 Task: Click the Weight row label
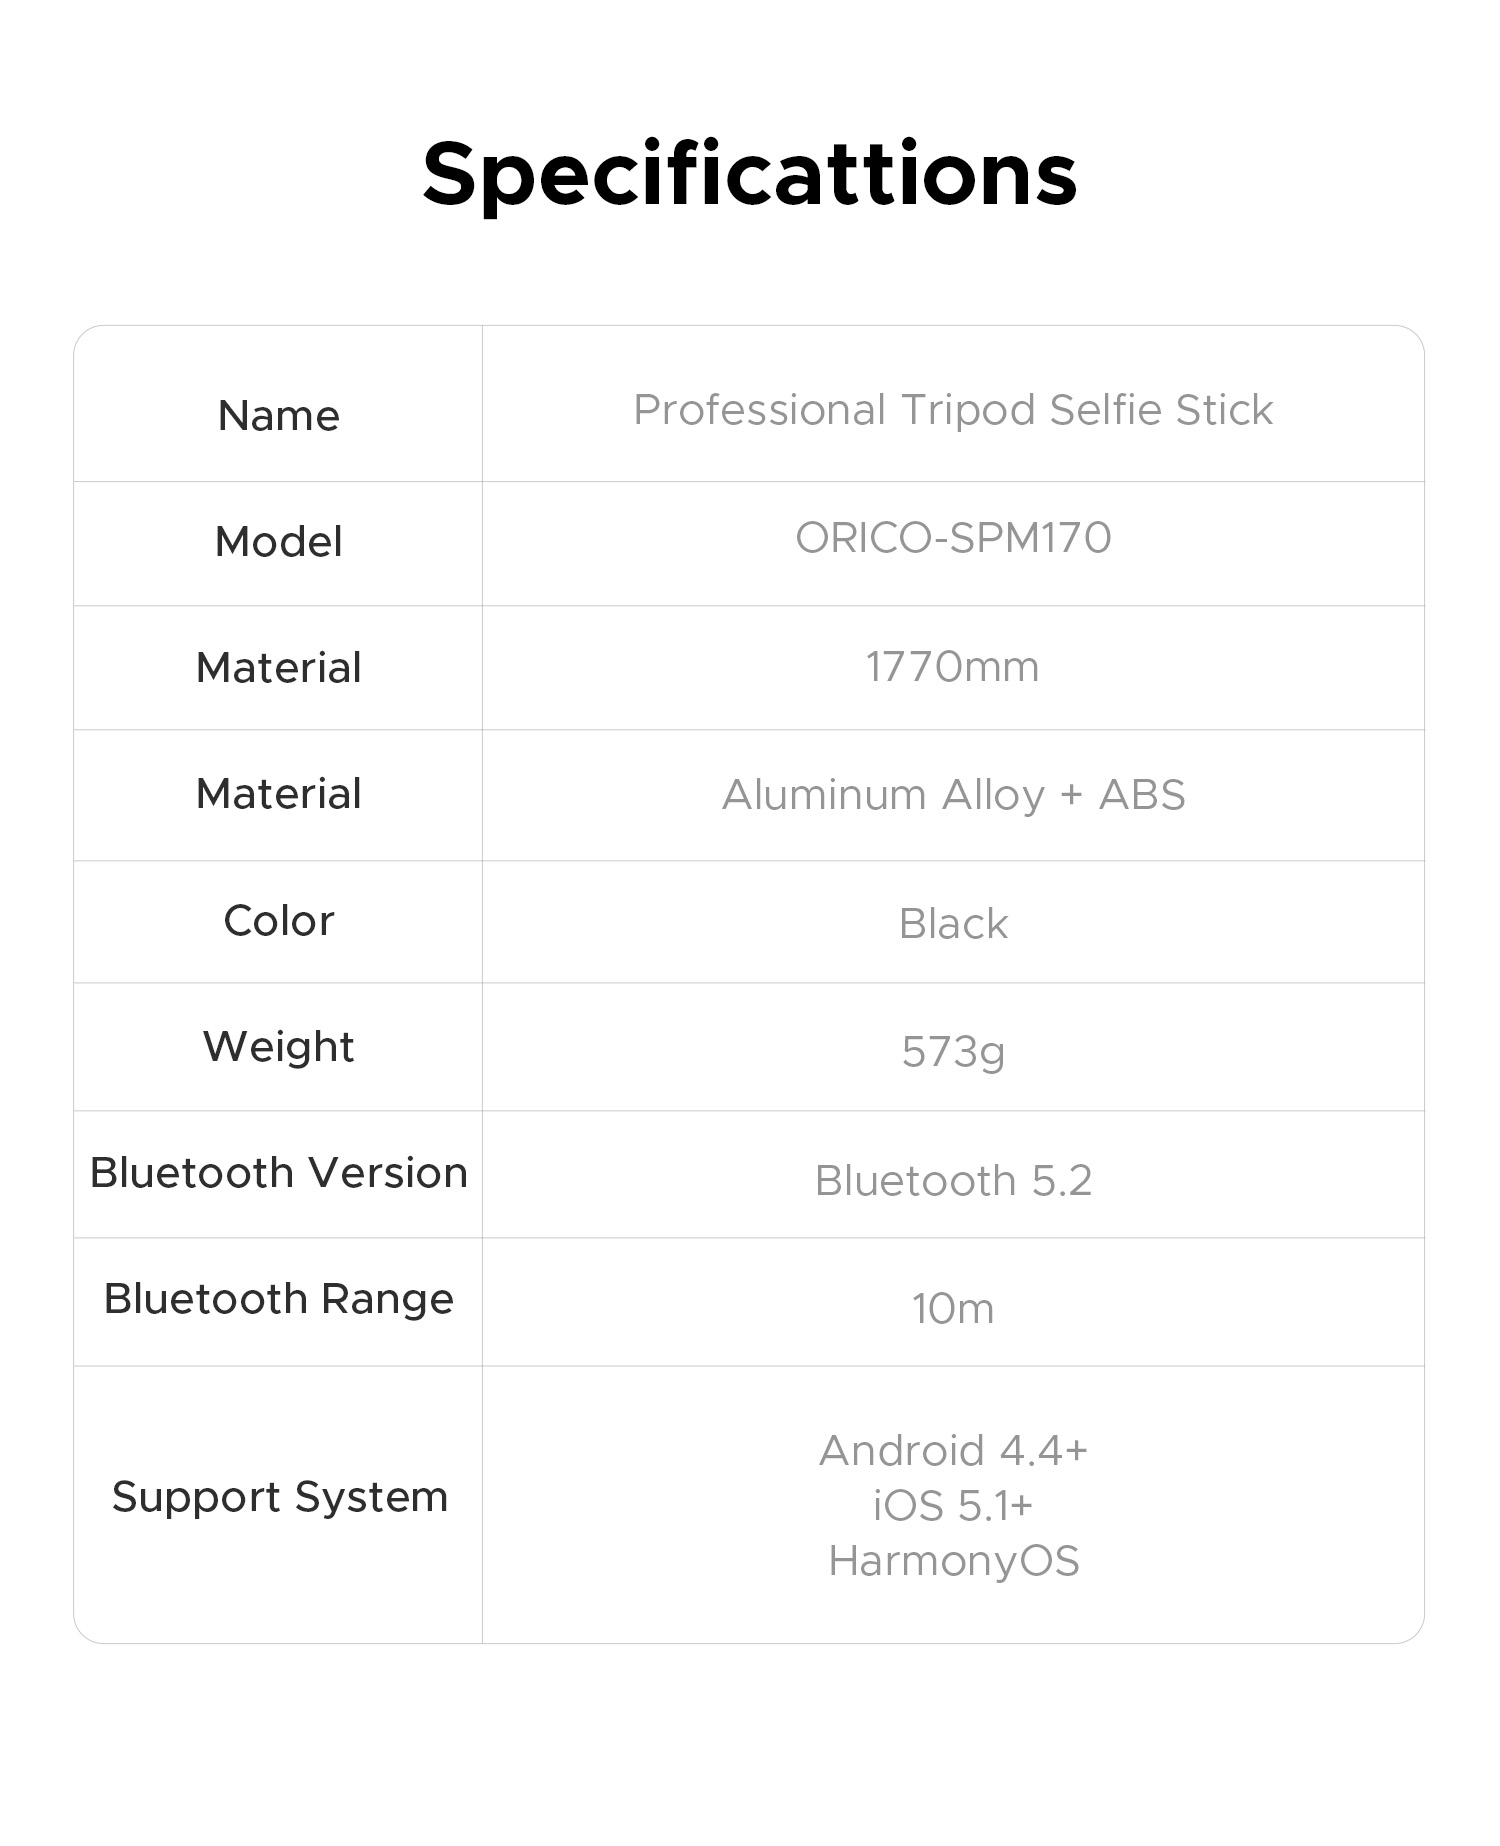pyautogui.click(x=278, y=1047)
